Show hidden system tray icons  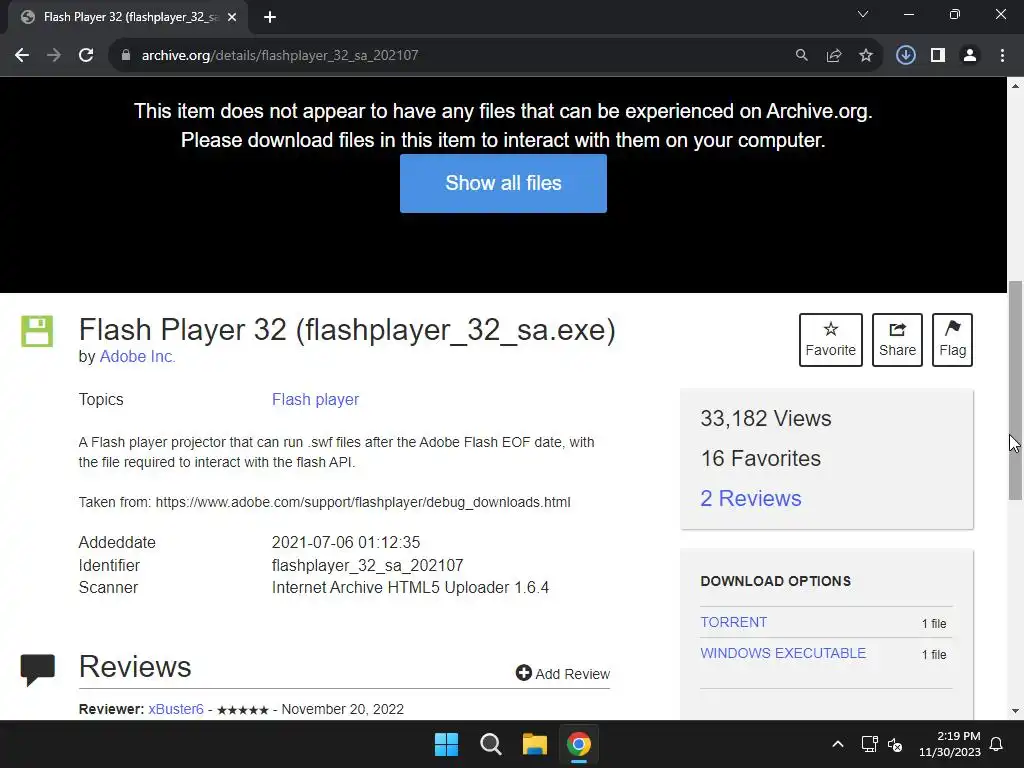click(838, 744)
